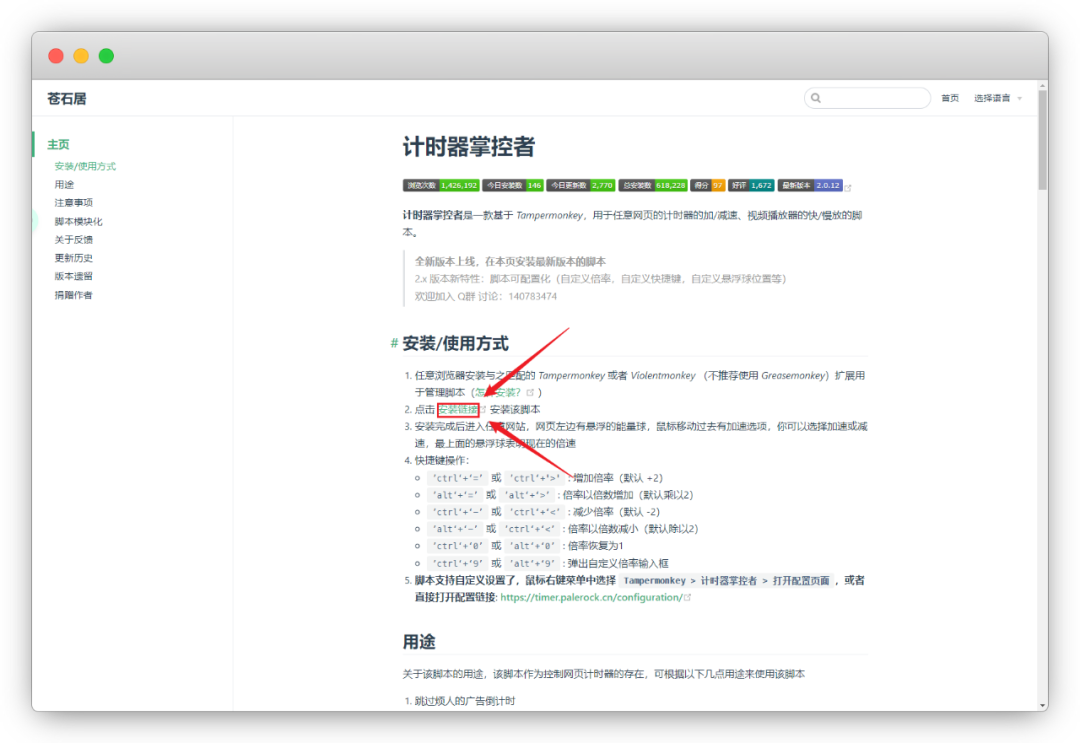Viewport: 1080px width, 743px height.
Task: Open the 首页 nav link
Action: (950, 98)
